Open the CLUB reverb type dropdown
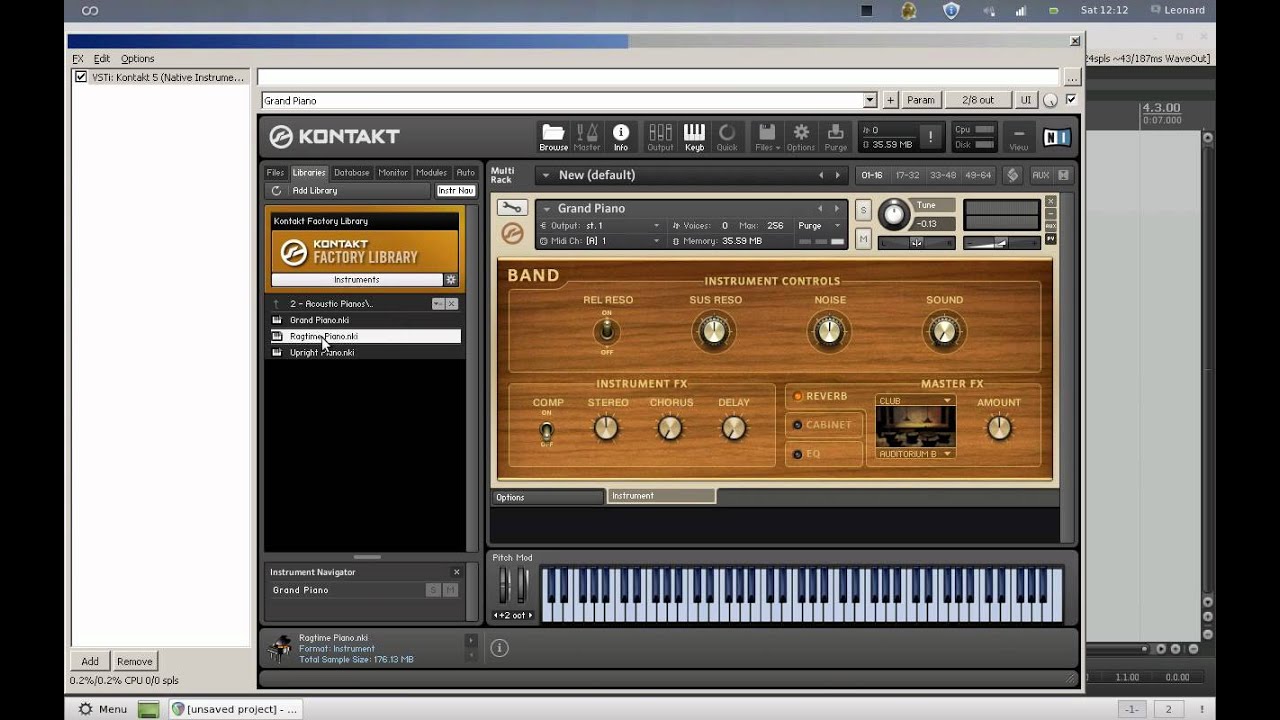 point(915,401)
